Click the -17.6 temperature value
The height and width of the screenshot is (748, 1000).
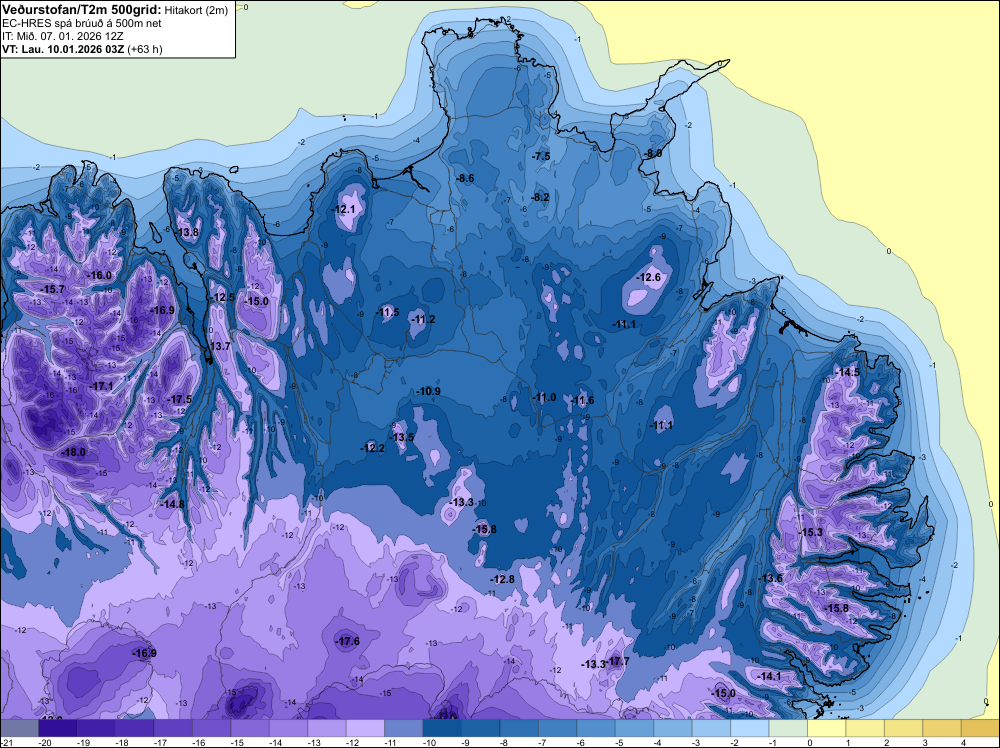[348, 642]
